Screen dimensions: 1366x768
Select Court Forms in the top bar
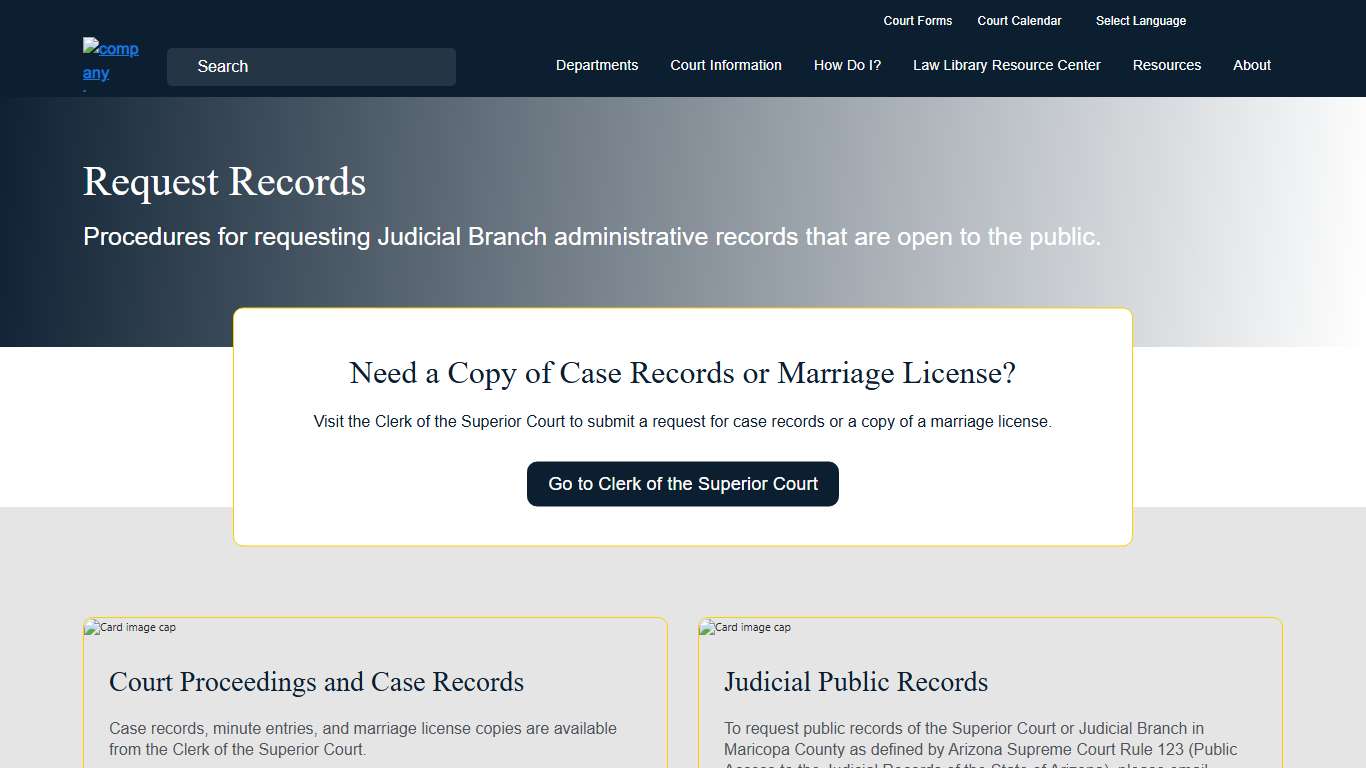coord(918,20)
